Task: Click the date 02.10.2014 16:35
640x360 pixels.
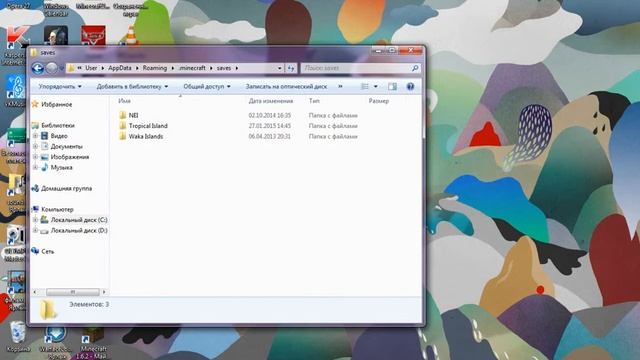Action: (x=270, y=115)
